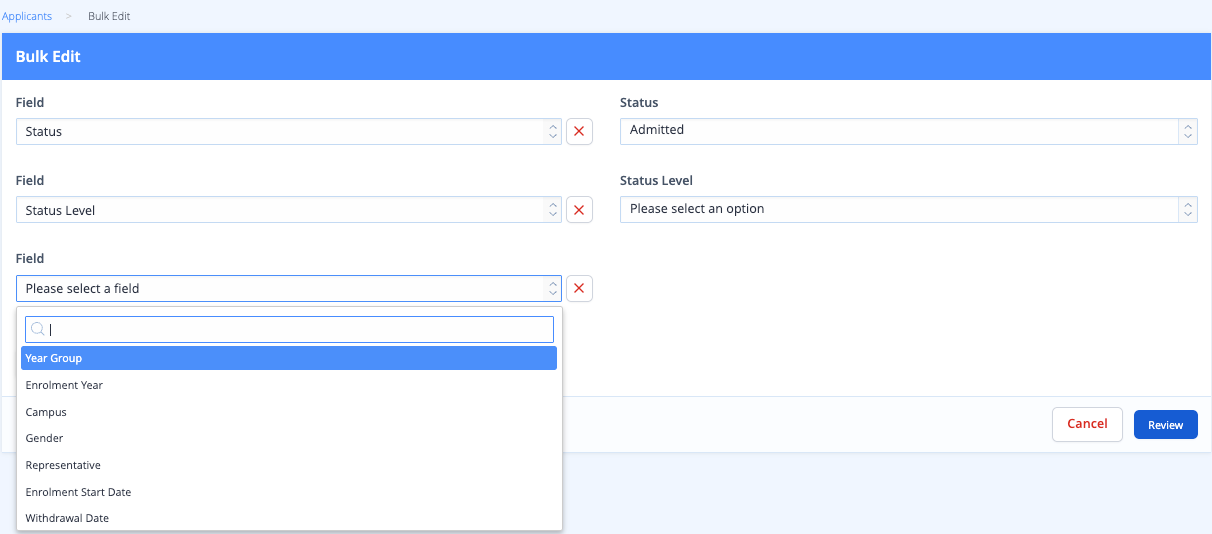Image resolution: width=1212 pixels, height=534 pixels.
Task: Go to Applicants breadcrumb link
Action: 26,16
